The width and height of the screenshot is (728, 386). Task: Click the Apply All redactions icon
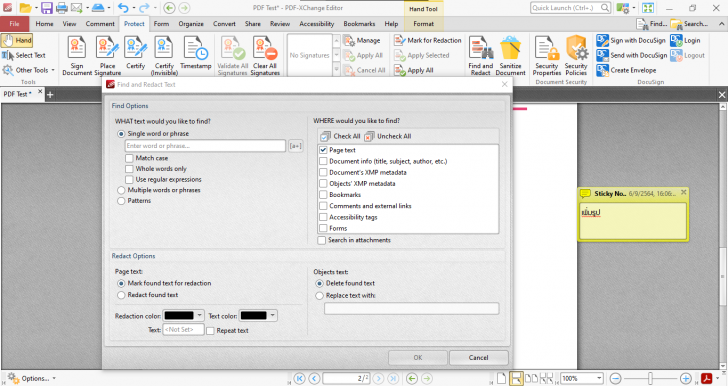tap(400, 70)
